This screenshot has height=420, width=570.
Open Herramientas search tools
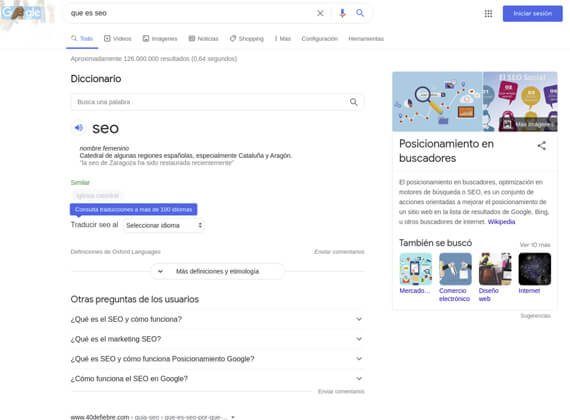tap(366, 39)
